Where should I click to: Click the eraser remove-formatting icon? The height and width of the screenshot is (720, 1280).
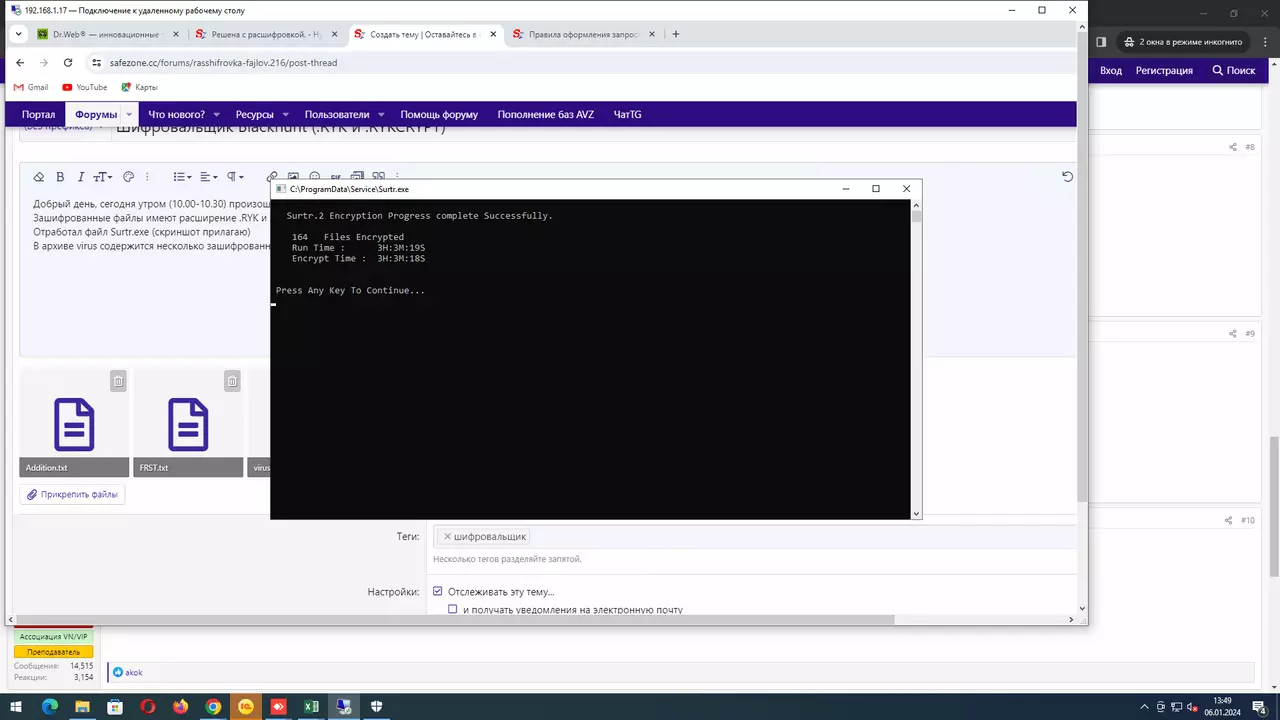point(39,177)
